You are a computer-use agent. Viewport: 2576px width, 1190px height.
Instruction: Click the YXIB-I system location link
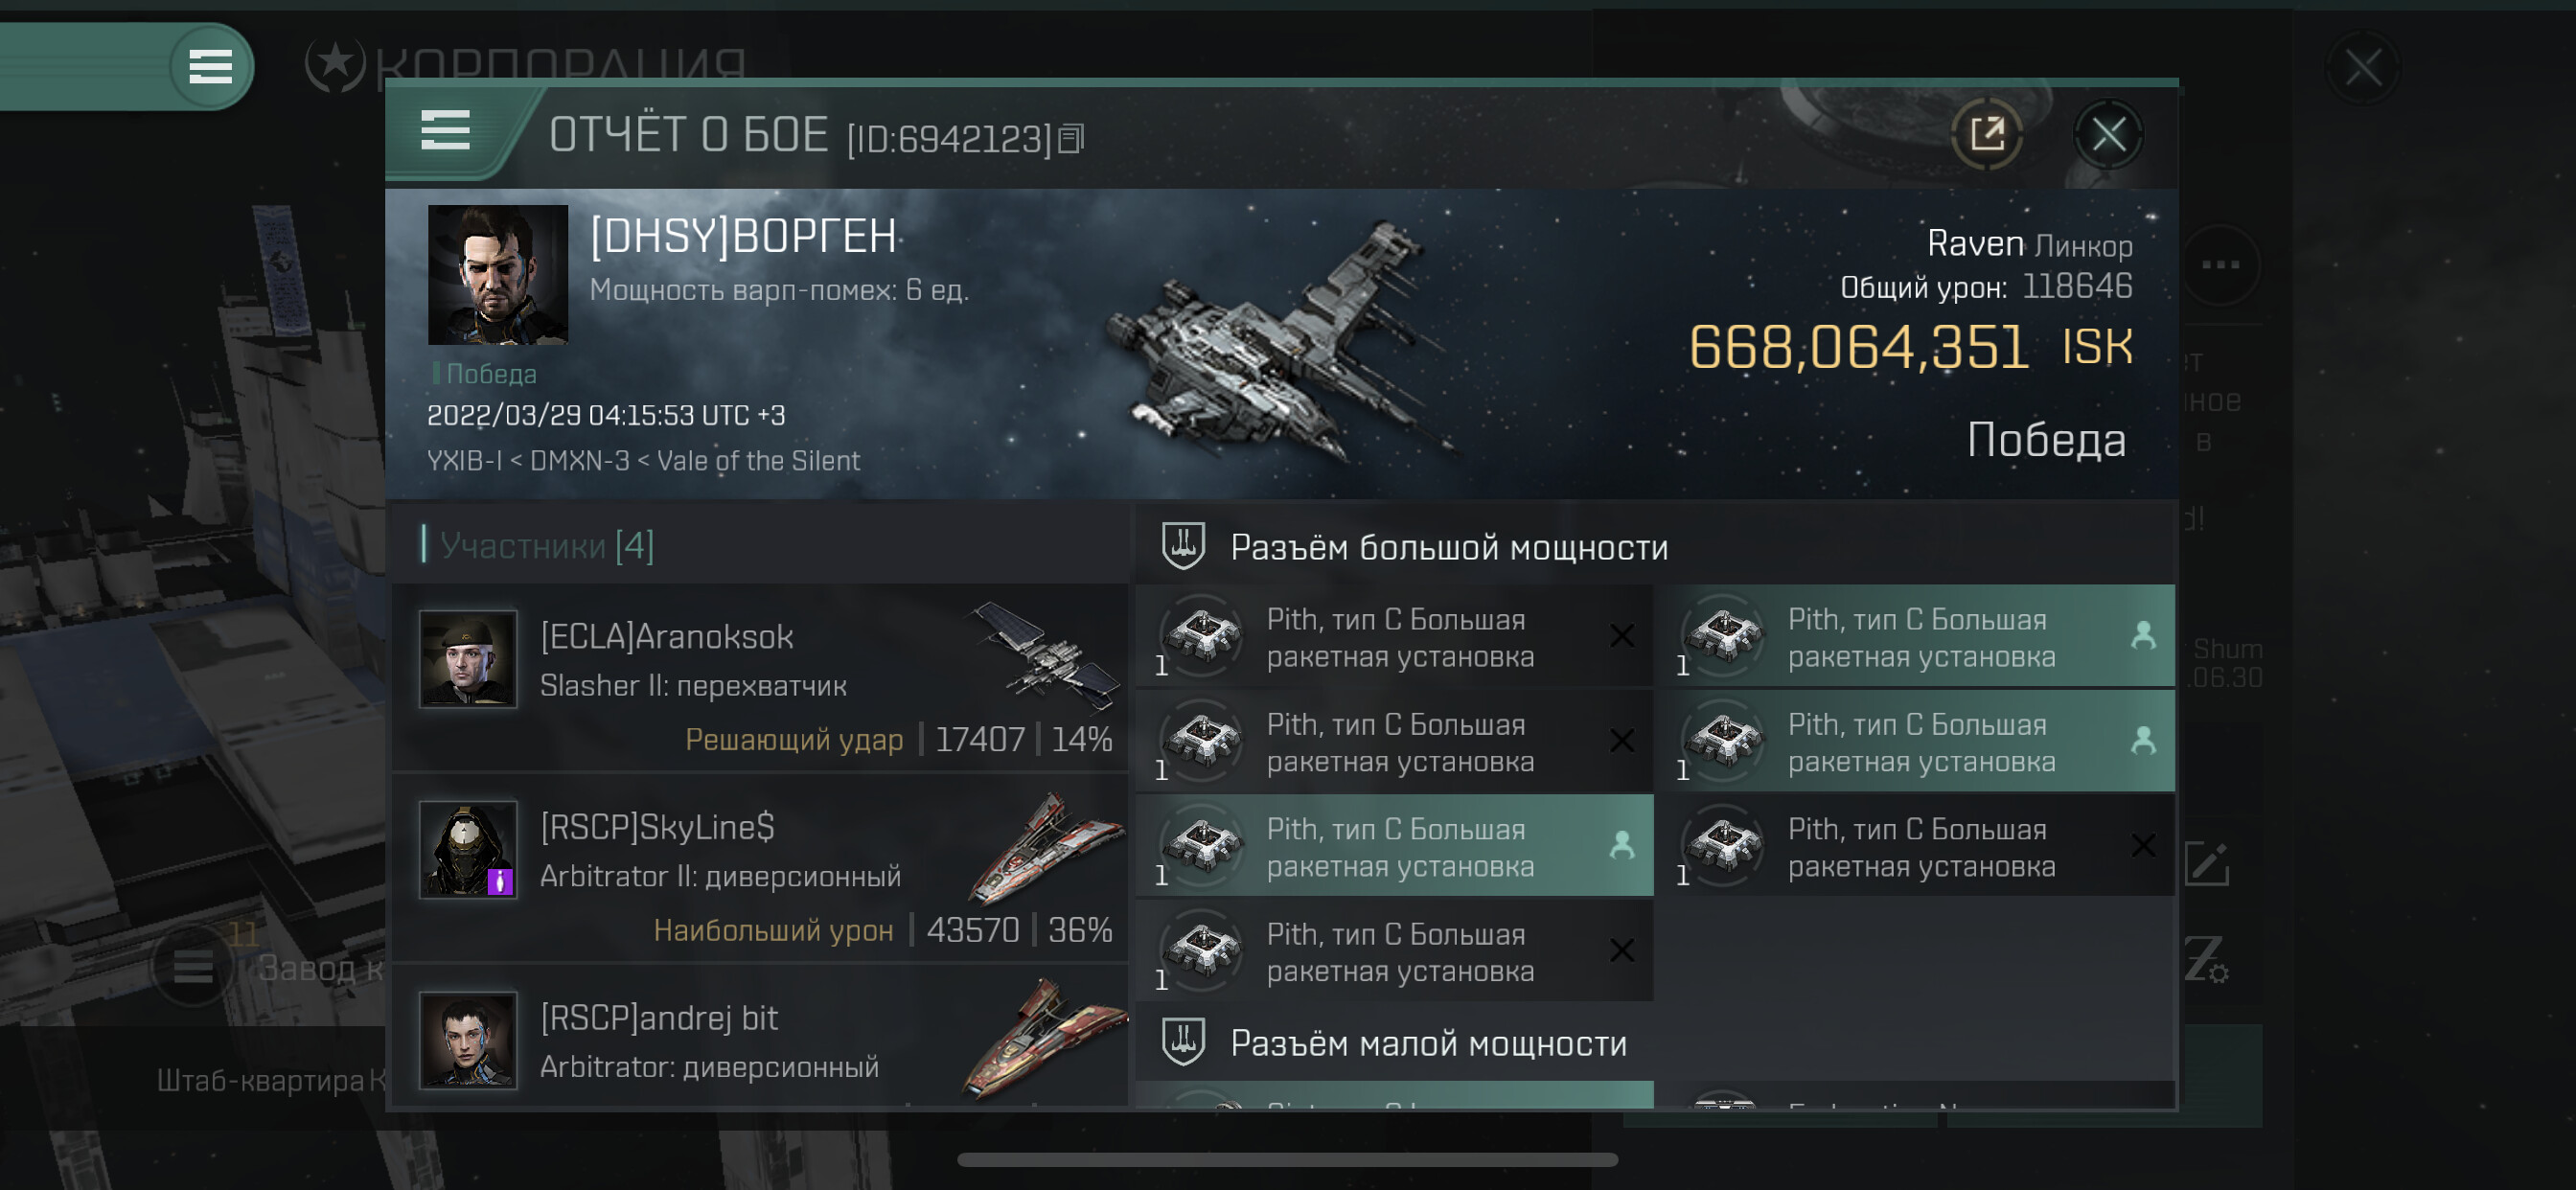coord(464,461)
